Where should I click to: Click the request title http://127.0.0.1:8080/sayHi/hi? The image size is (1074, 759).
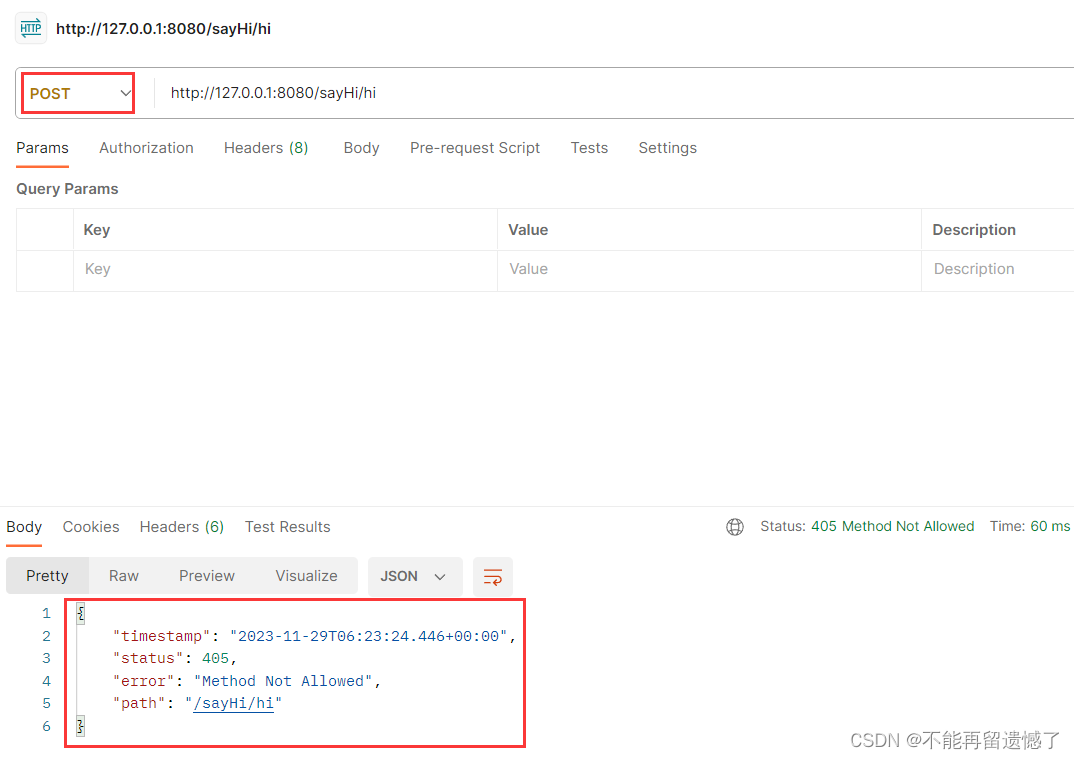[164, 29]
